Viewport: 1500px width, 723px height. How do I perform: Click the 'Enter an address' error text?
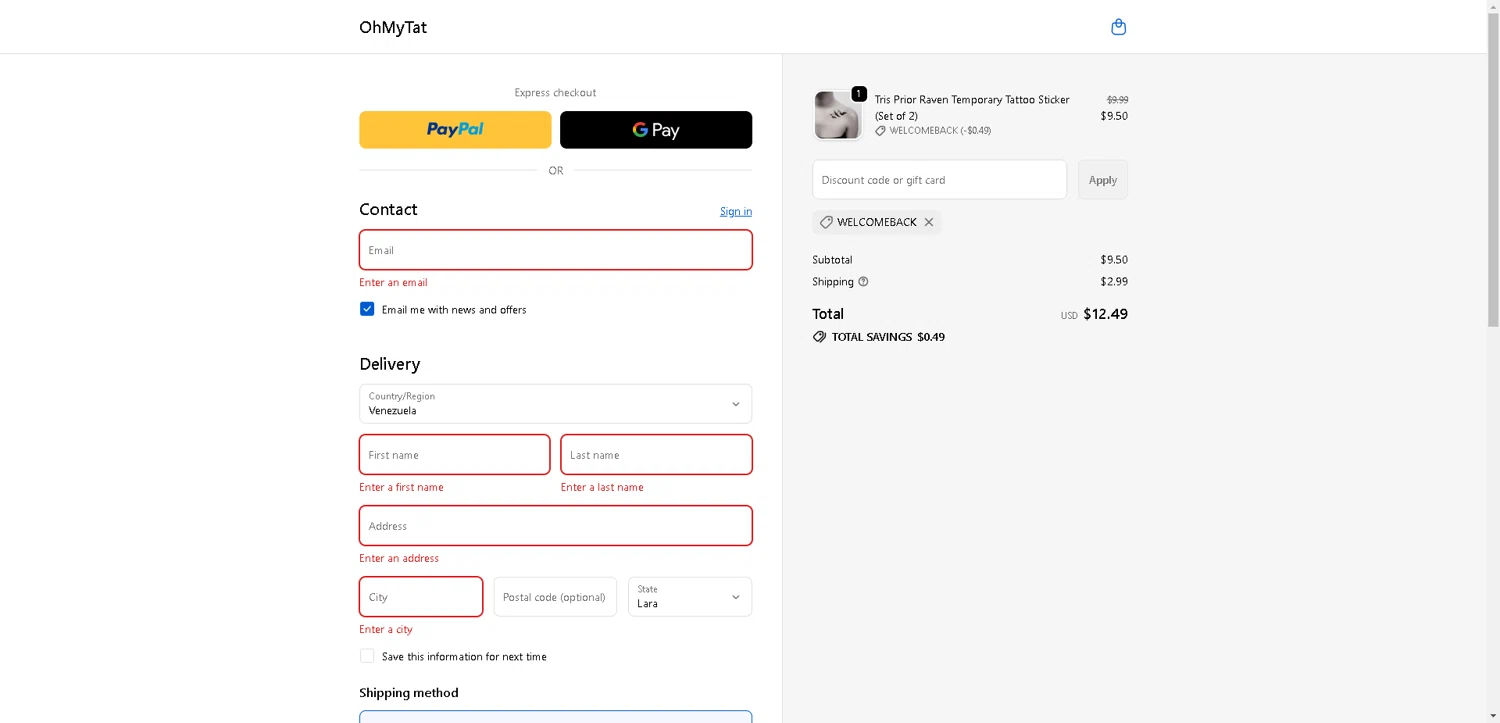point(399,558)
